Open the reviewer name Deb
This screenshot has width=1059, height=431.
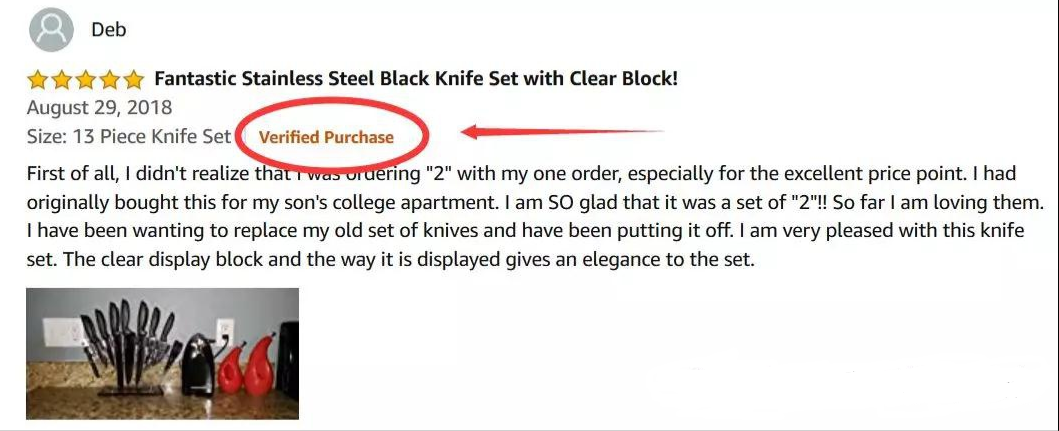click(x=109, y=30)
